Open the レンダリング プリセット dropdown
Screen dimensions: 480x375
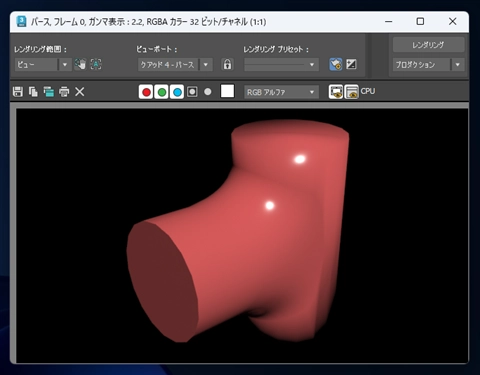click(281, 64)
